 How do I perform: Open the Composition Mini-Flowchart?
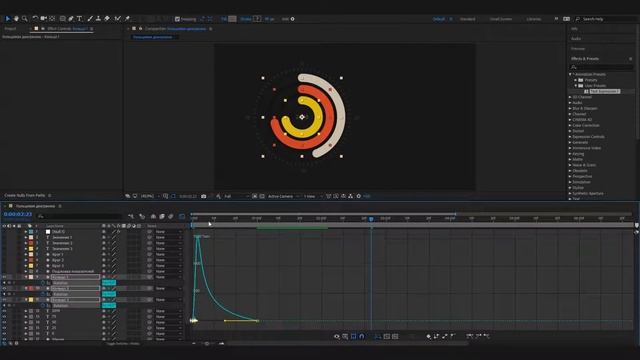131,216
